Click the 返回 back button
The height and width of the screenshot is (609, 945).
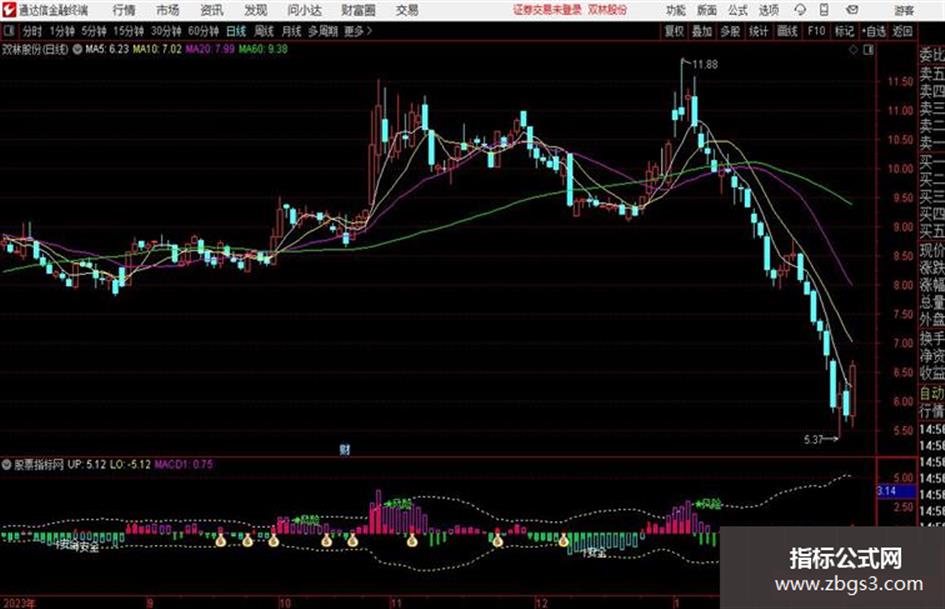(902, 31)
